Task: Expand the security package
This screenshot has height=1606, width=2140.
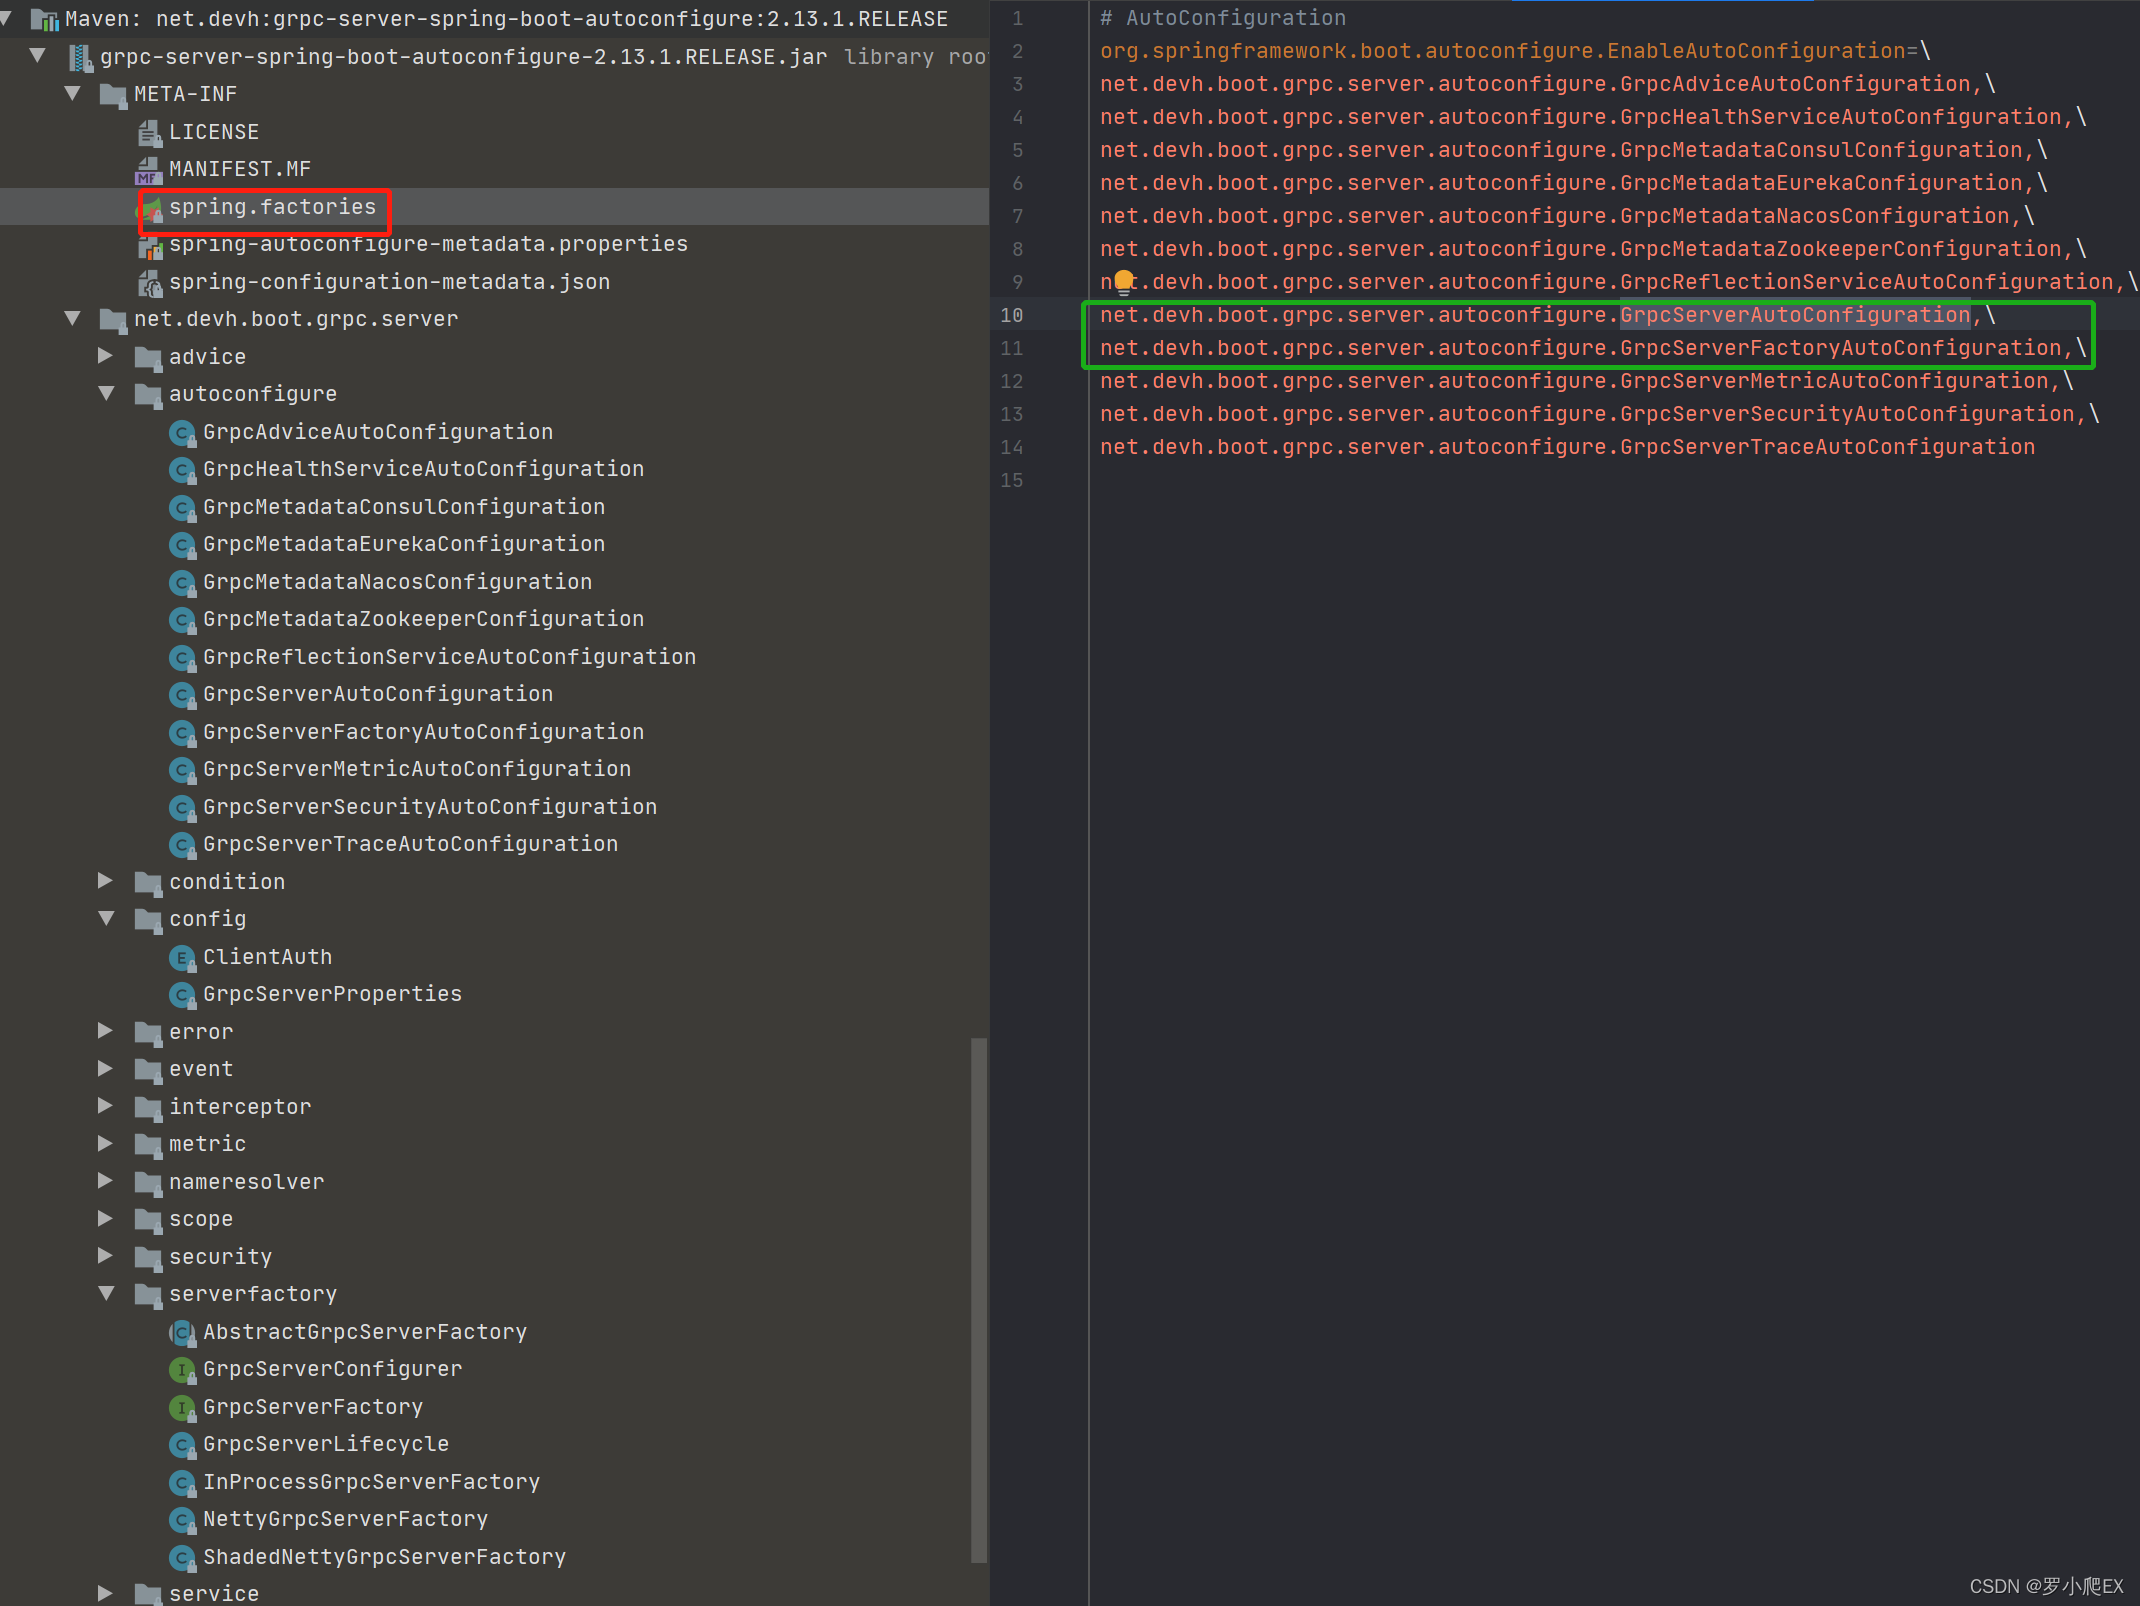Action: [x=106, y=1256]
